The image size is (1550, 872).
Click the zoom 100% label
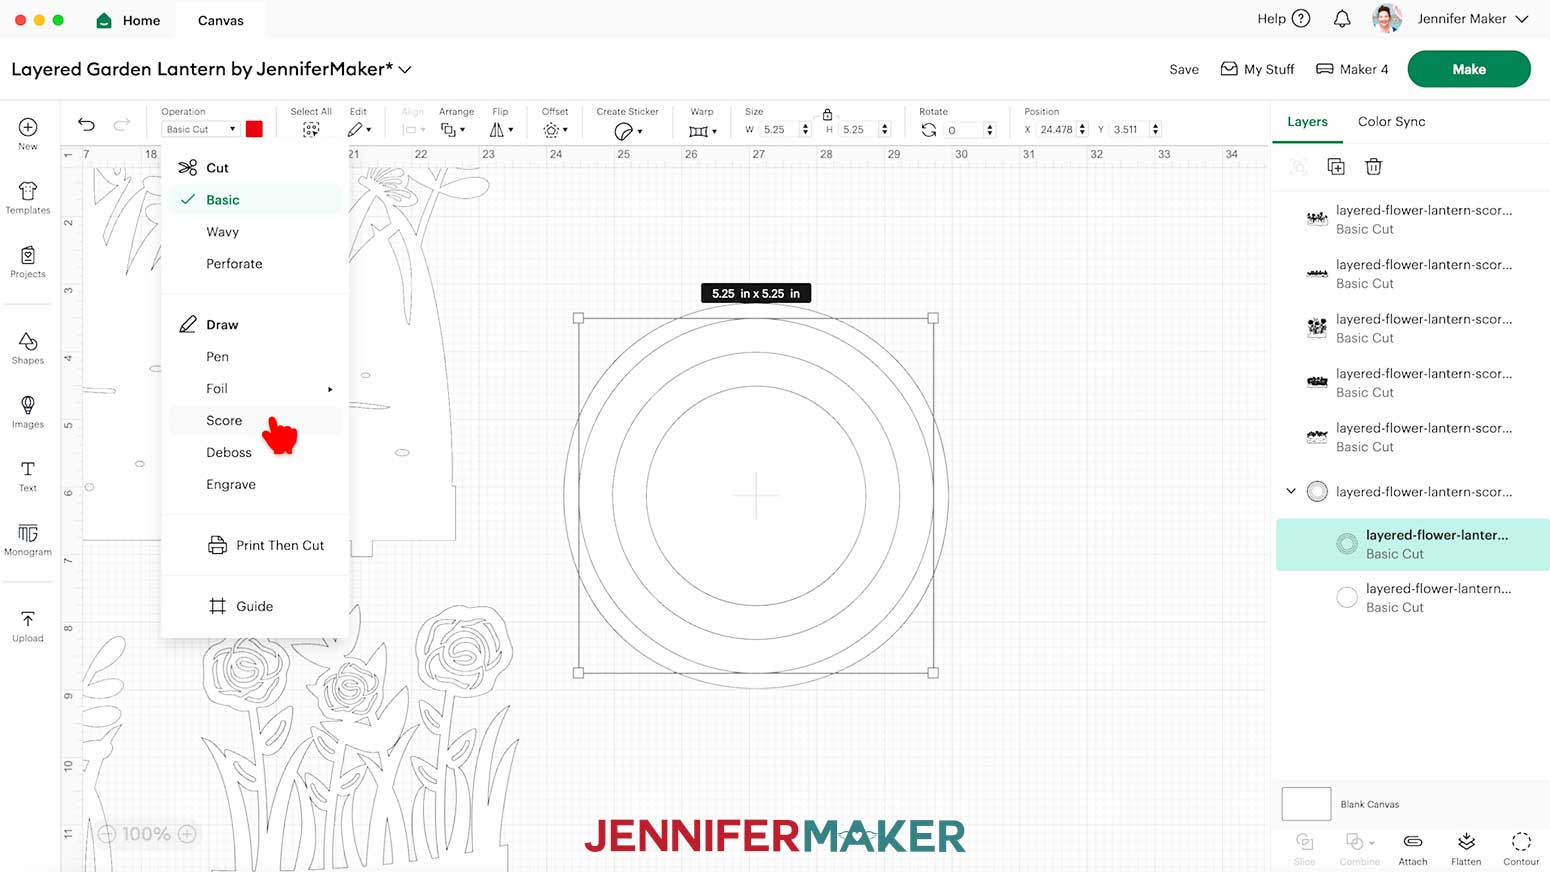pyautogui.click(x=146, y=834)
